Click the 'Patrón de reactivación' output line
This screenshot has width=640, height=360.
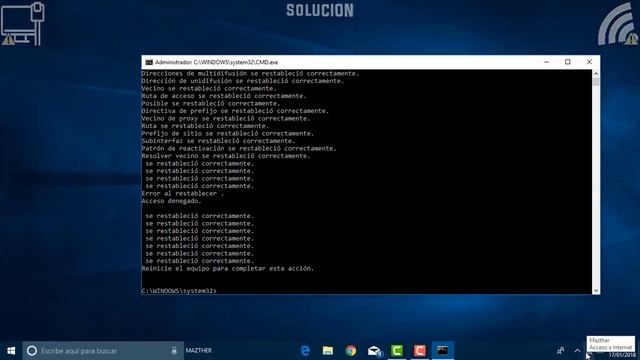click(x=239, y=148)
